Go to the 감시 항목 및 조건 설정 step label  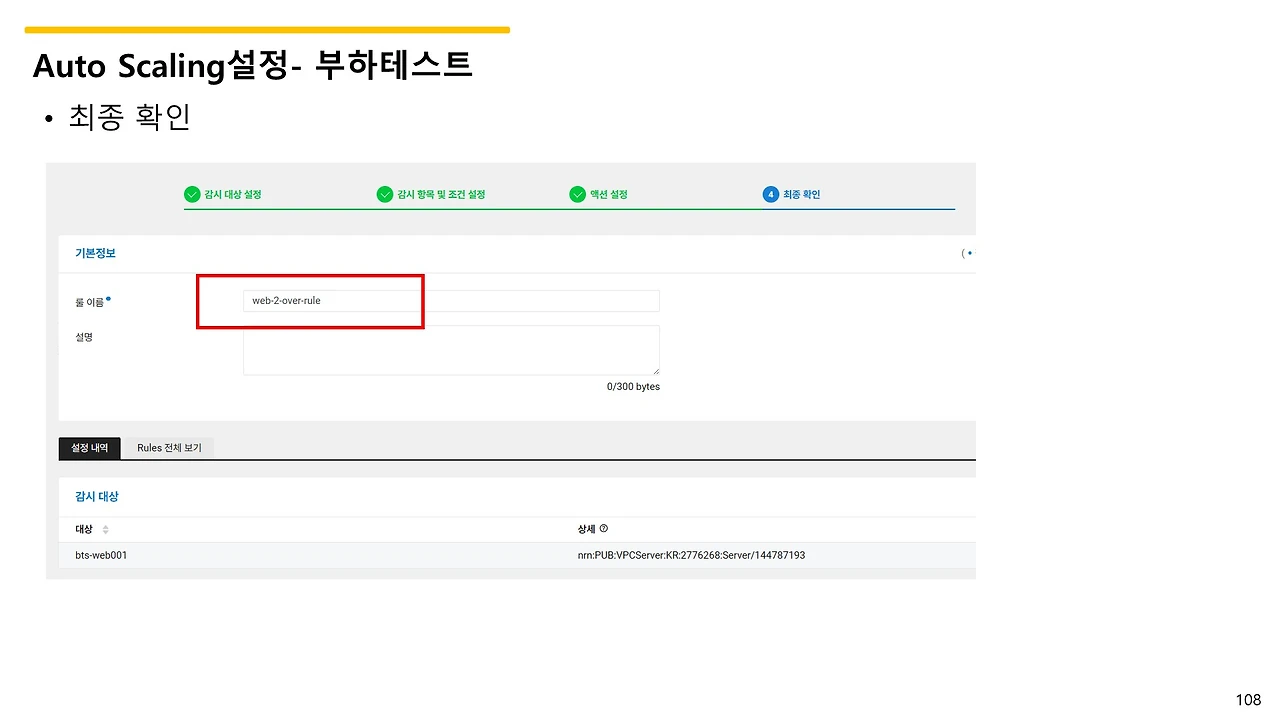(441, 194)
